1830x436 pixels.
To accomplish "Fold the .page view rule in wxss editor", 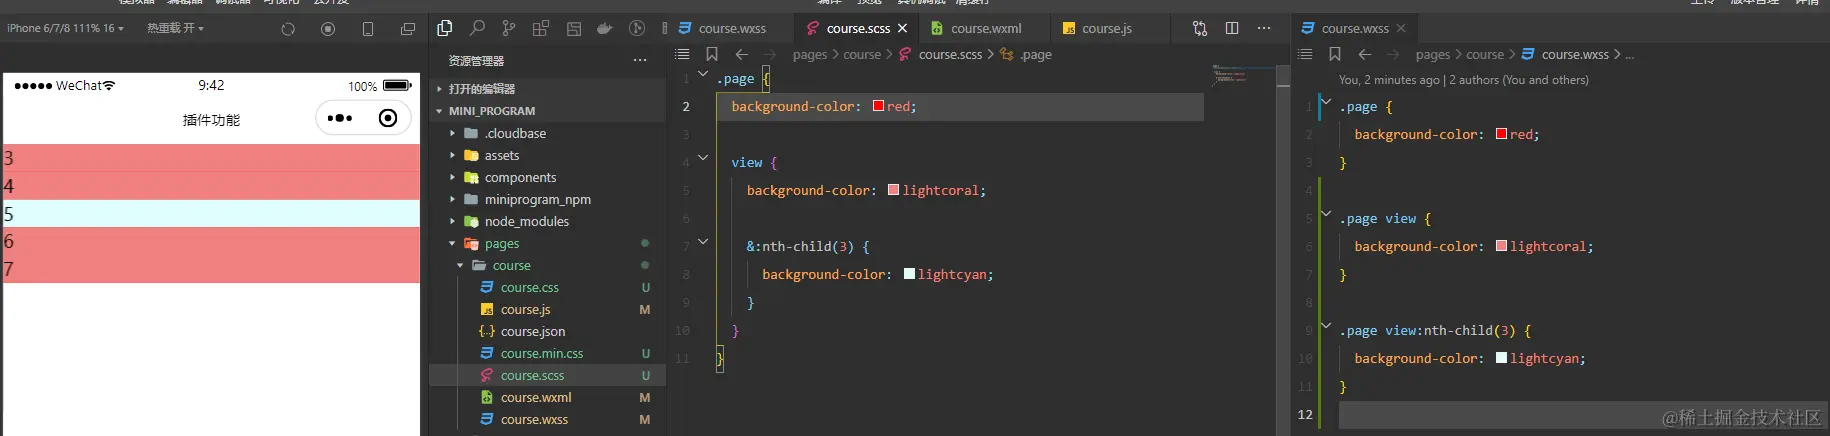I will click(x=1326, y=214).
